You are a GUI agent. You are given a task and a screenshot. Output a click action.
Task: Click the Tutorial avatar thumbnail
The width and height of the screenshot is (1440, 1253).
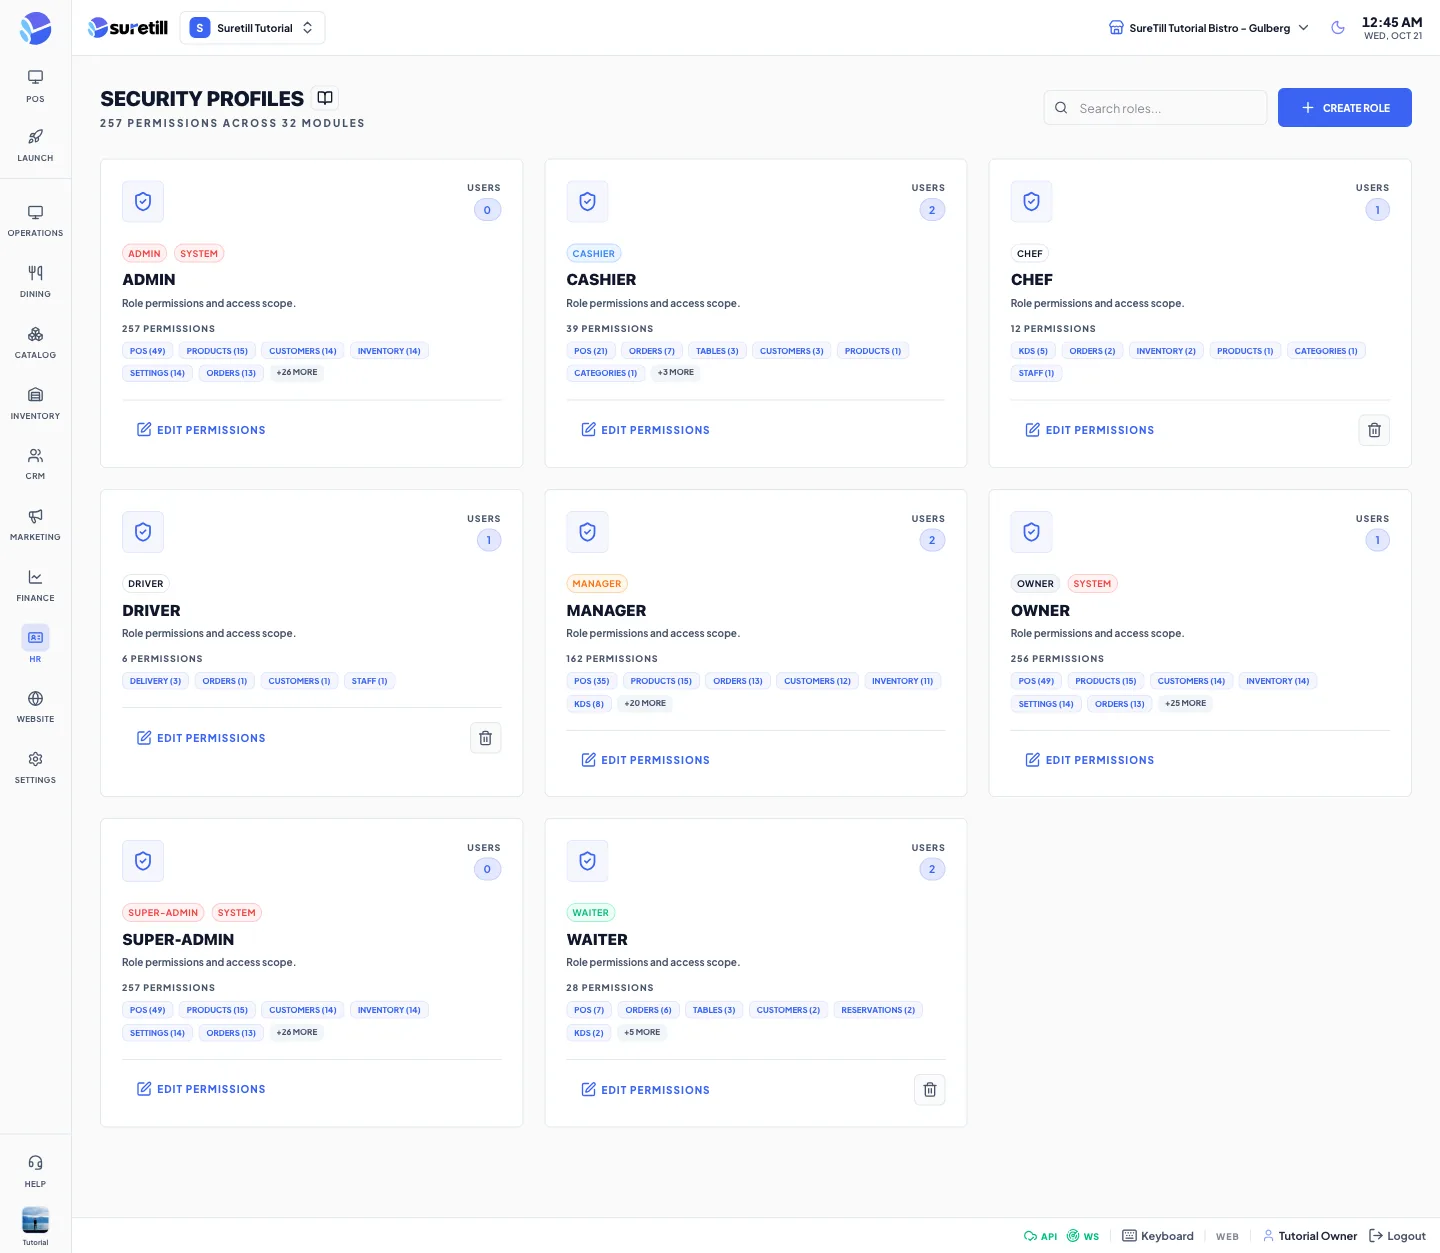click(x=35, y=1220)
